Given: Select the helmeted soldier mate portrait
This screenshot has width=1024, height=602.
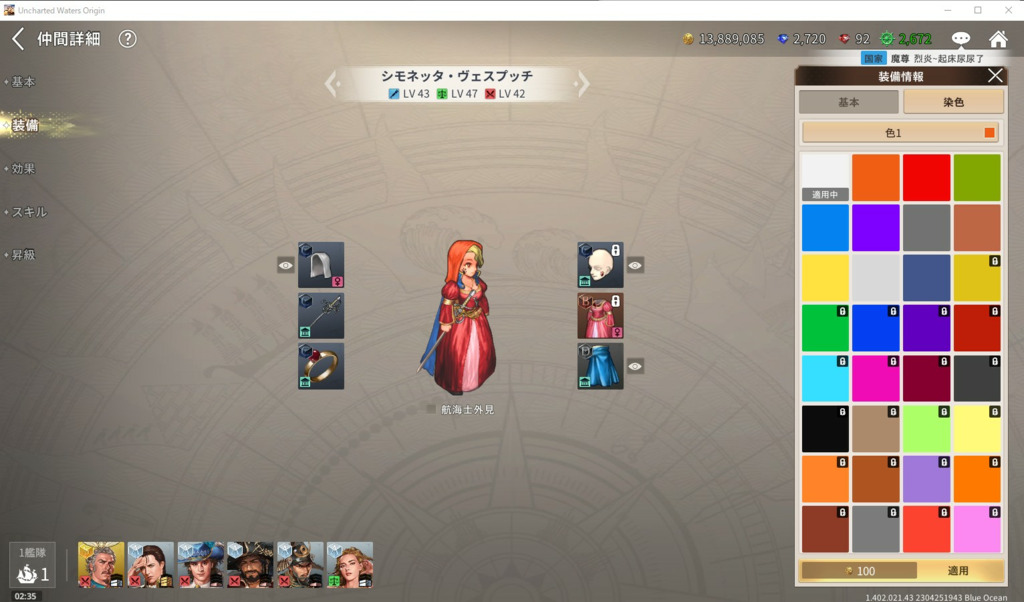Looking at the screenshot, I should (300, 565).
